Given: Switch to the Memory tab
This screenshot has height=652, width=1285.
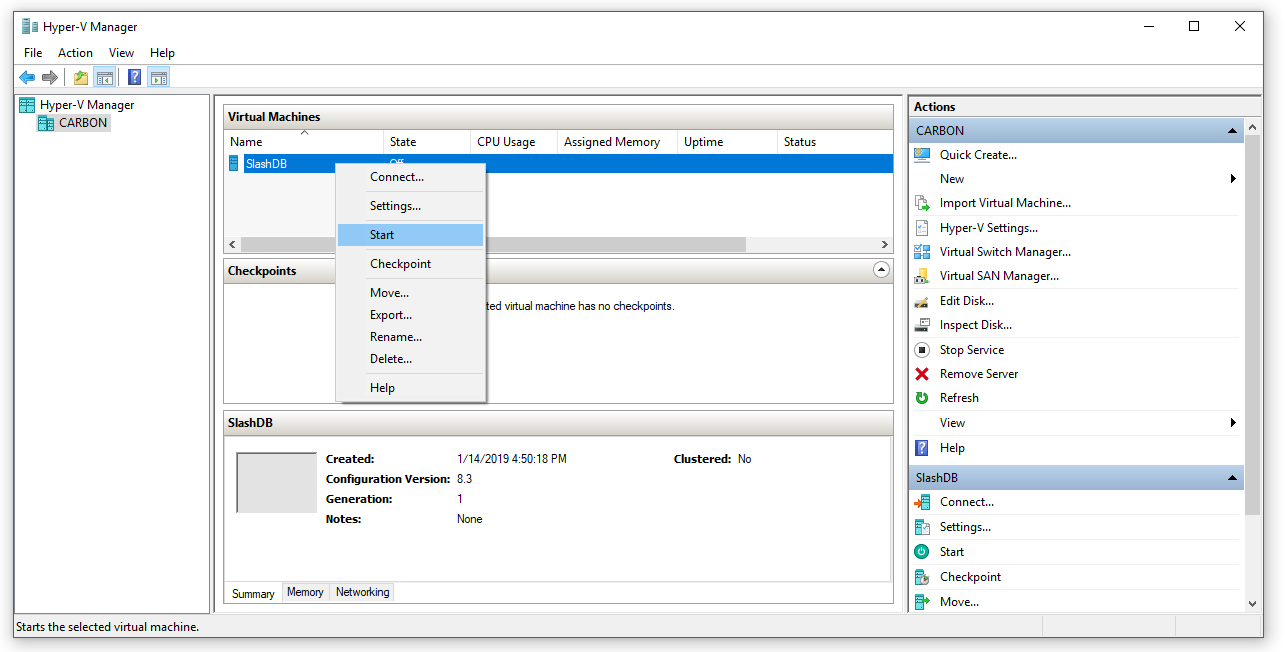Looking at the screenshot, I should (305, 592).
